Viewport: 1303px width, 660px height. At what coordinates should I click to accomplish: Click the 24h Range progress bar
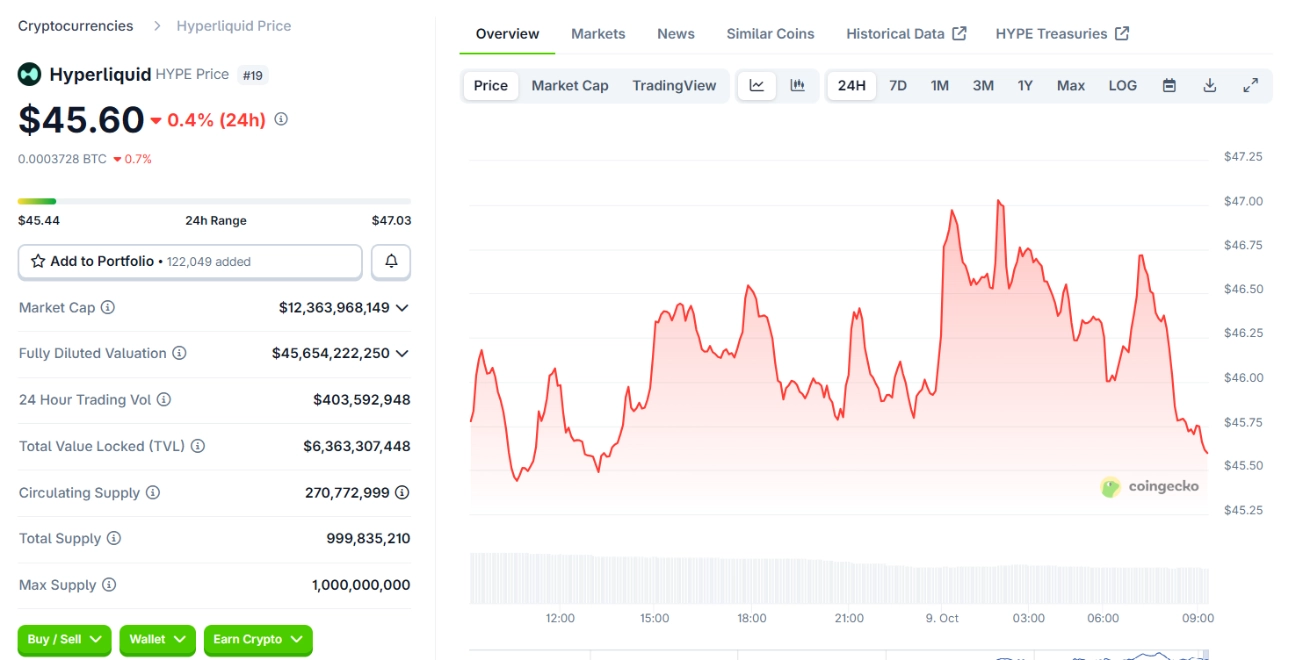pyautogui.click(x=214, y=202)
